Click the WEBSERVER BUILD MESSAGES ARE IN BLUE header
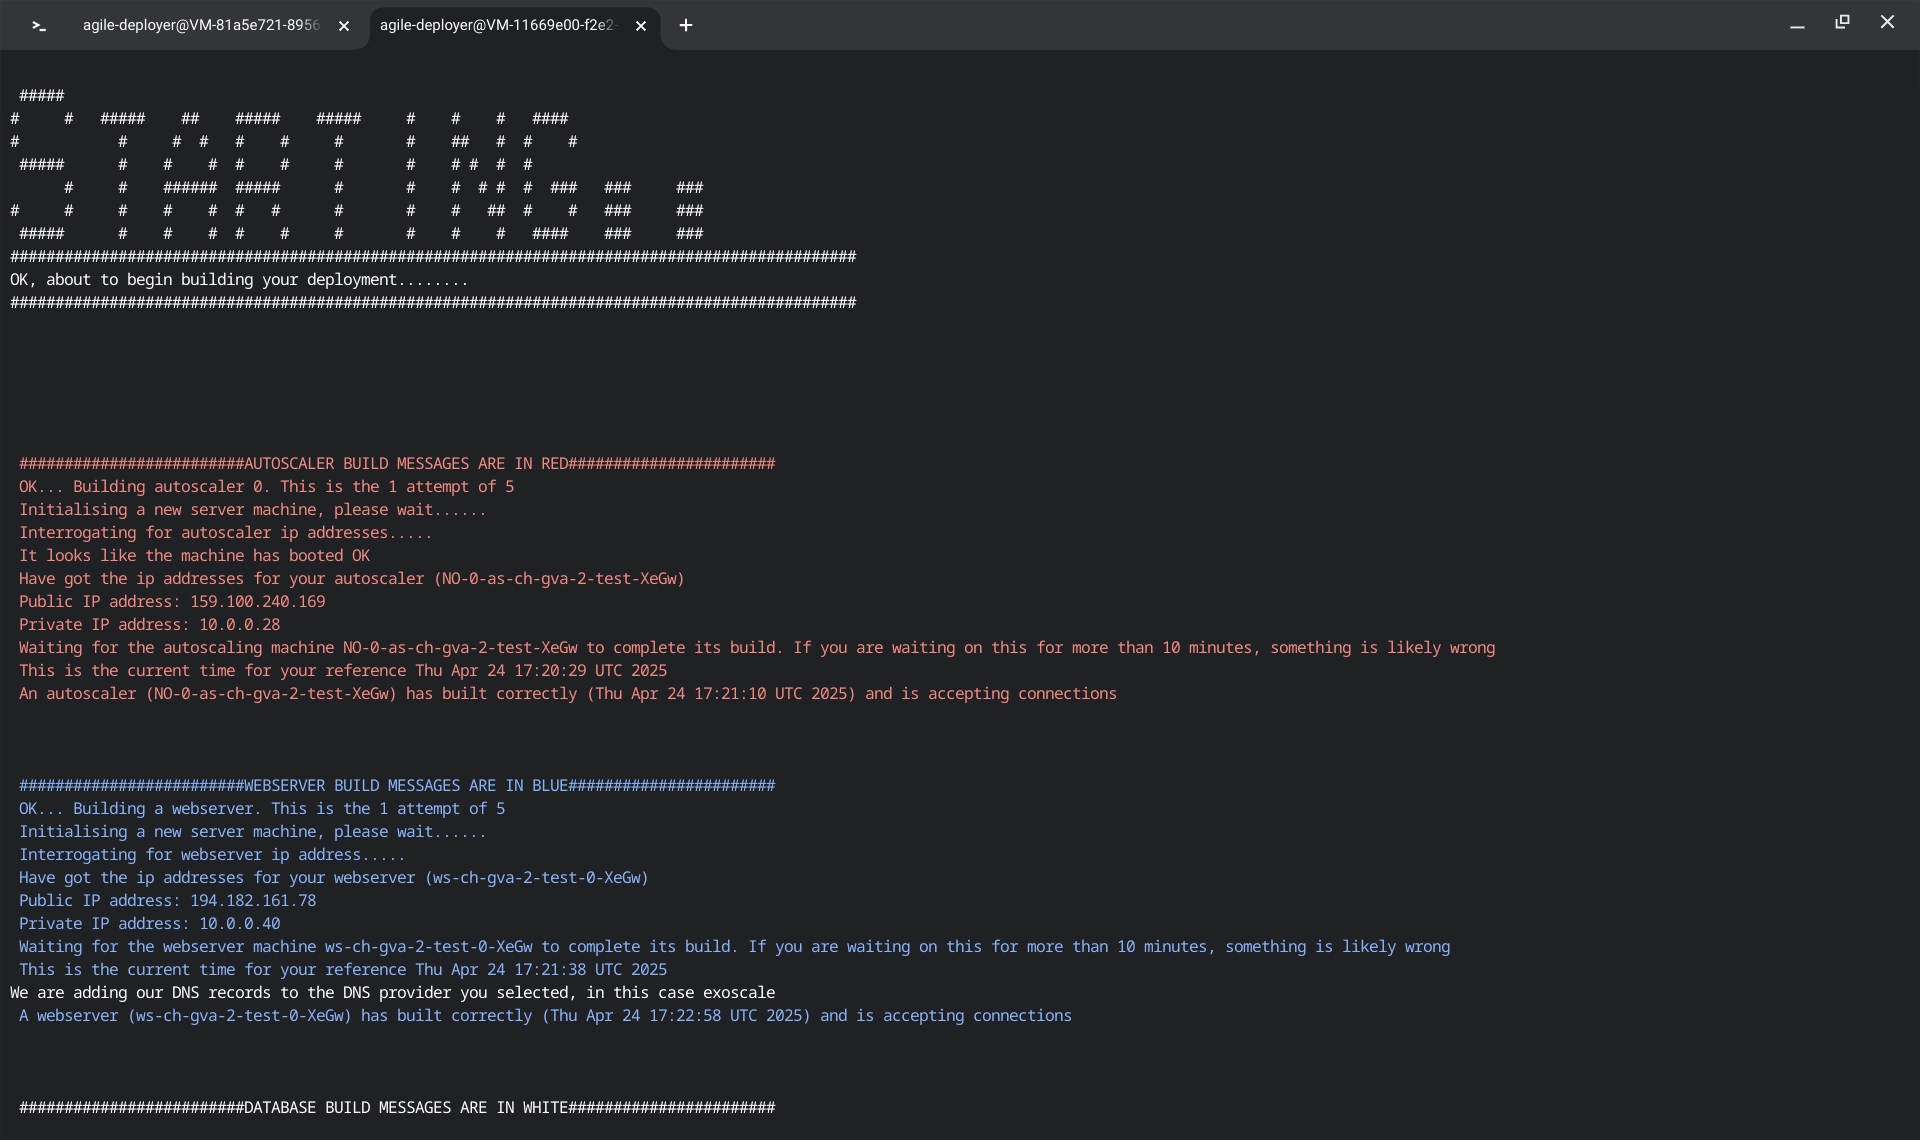The height and width of the screenshot is (1140, 1920). pyautogui.click(x=397, y=786)
